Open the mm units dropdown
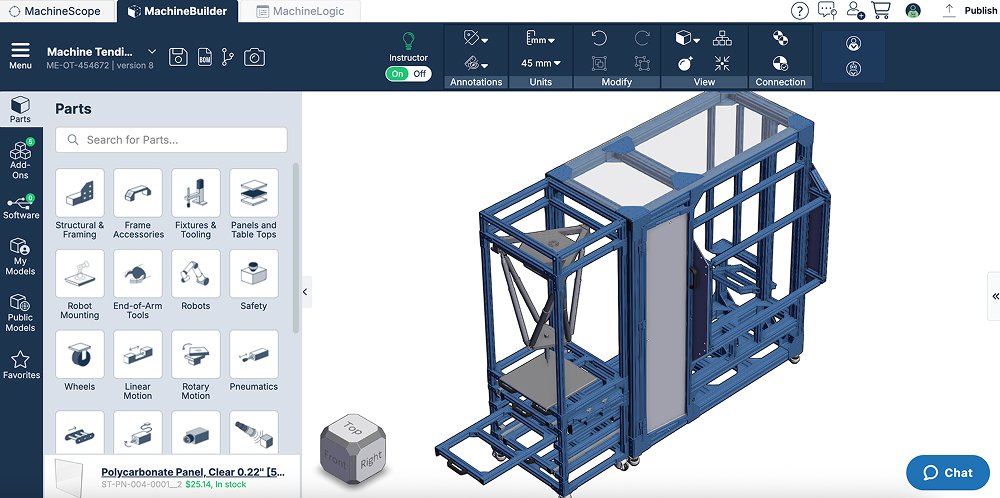 [540, 38]
